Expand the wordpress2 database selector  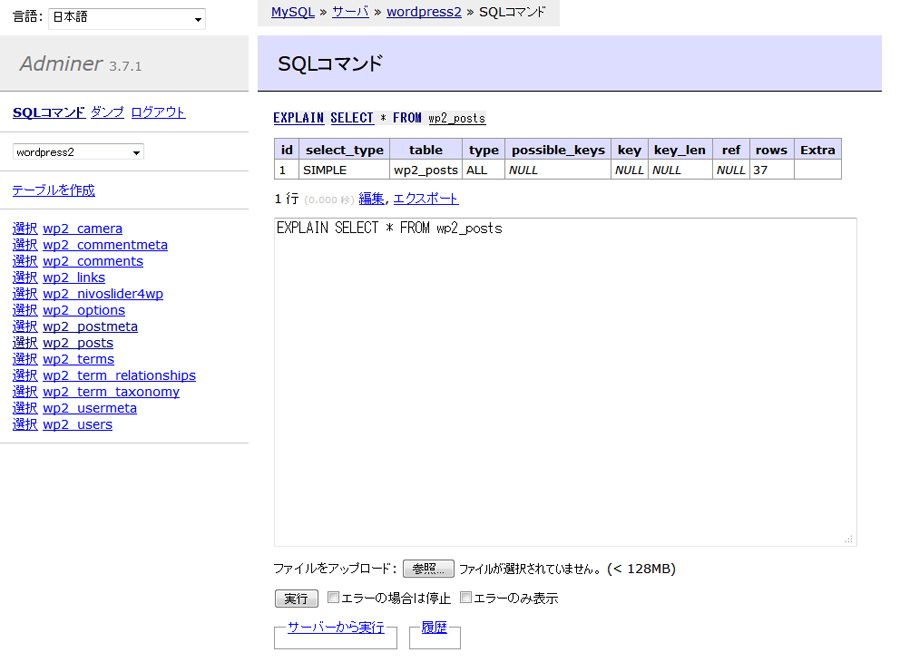coord(78,152)
